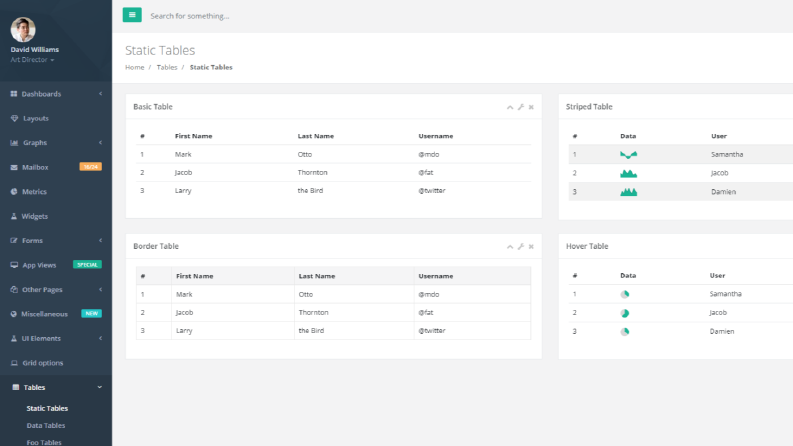The width and height of the screenshot is (793, 446).
Task: Click the Layouts diamond icon
Action: [x=14, y=118]
